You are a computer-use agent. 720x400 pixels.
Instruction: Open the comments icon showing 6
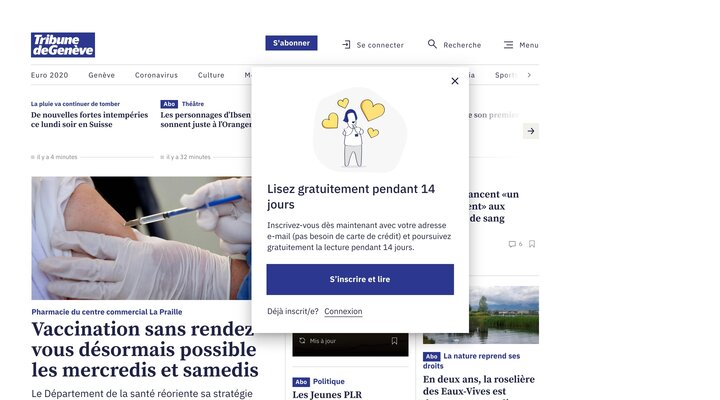pos(512,244)
